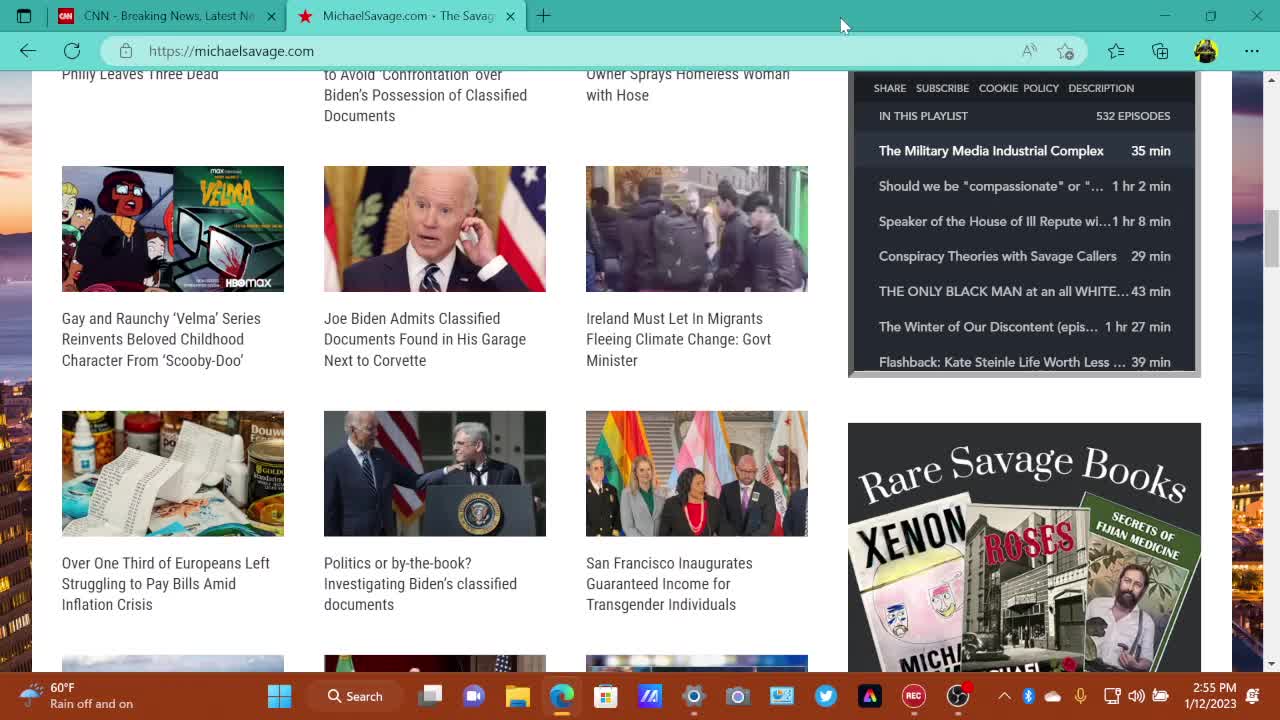Play 'The Winter of Our Discontent' episode
Viewport: 1280px width, 720px height.
click(x=1024, y=327)
